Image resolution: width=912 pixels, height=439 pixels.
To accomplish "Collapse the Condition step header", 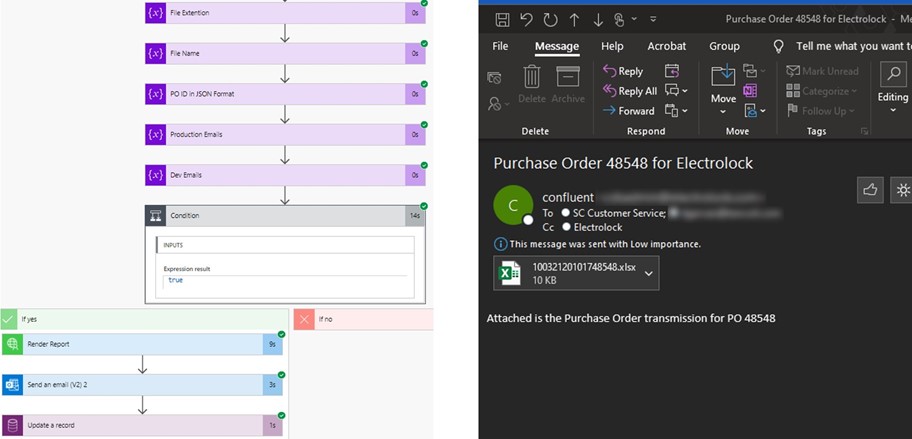I will [x=285, y=216].
